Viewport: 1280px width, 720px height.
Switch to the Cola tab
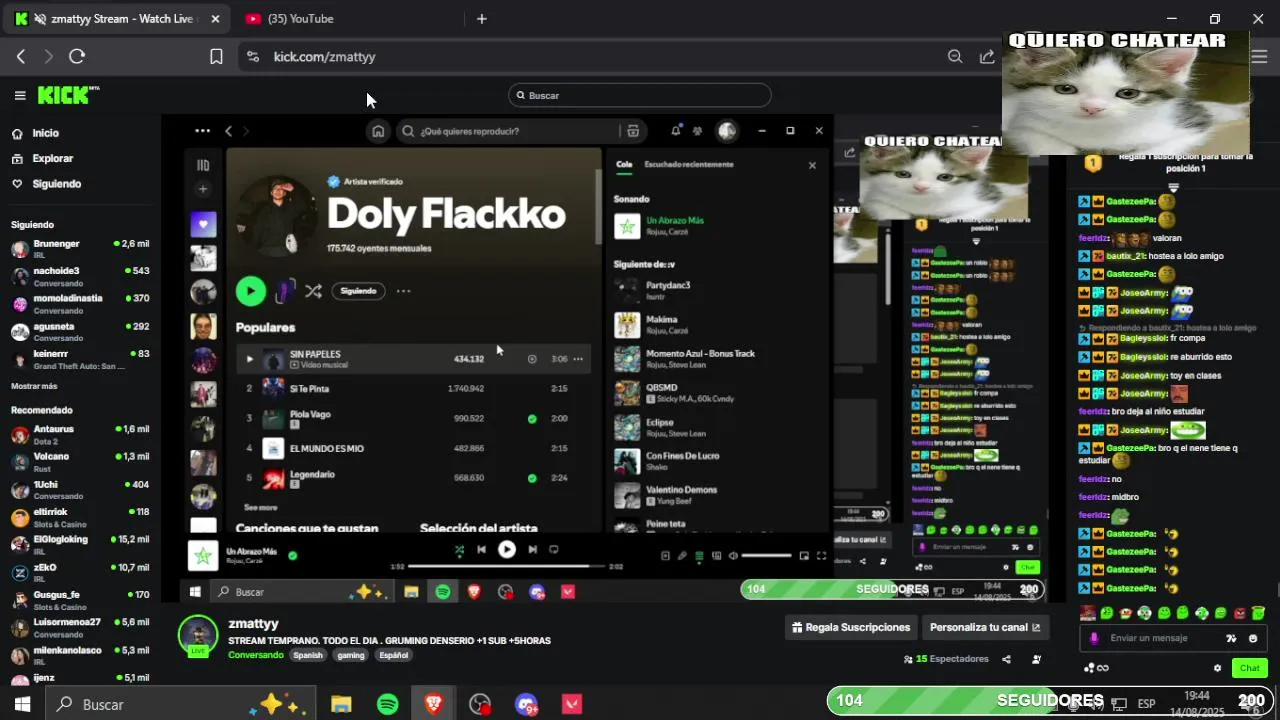tap(624, 164)
